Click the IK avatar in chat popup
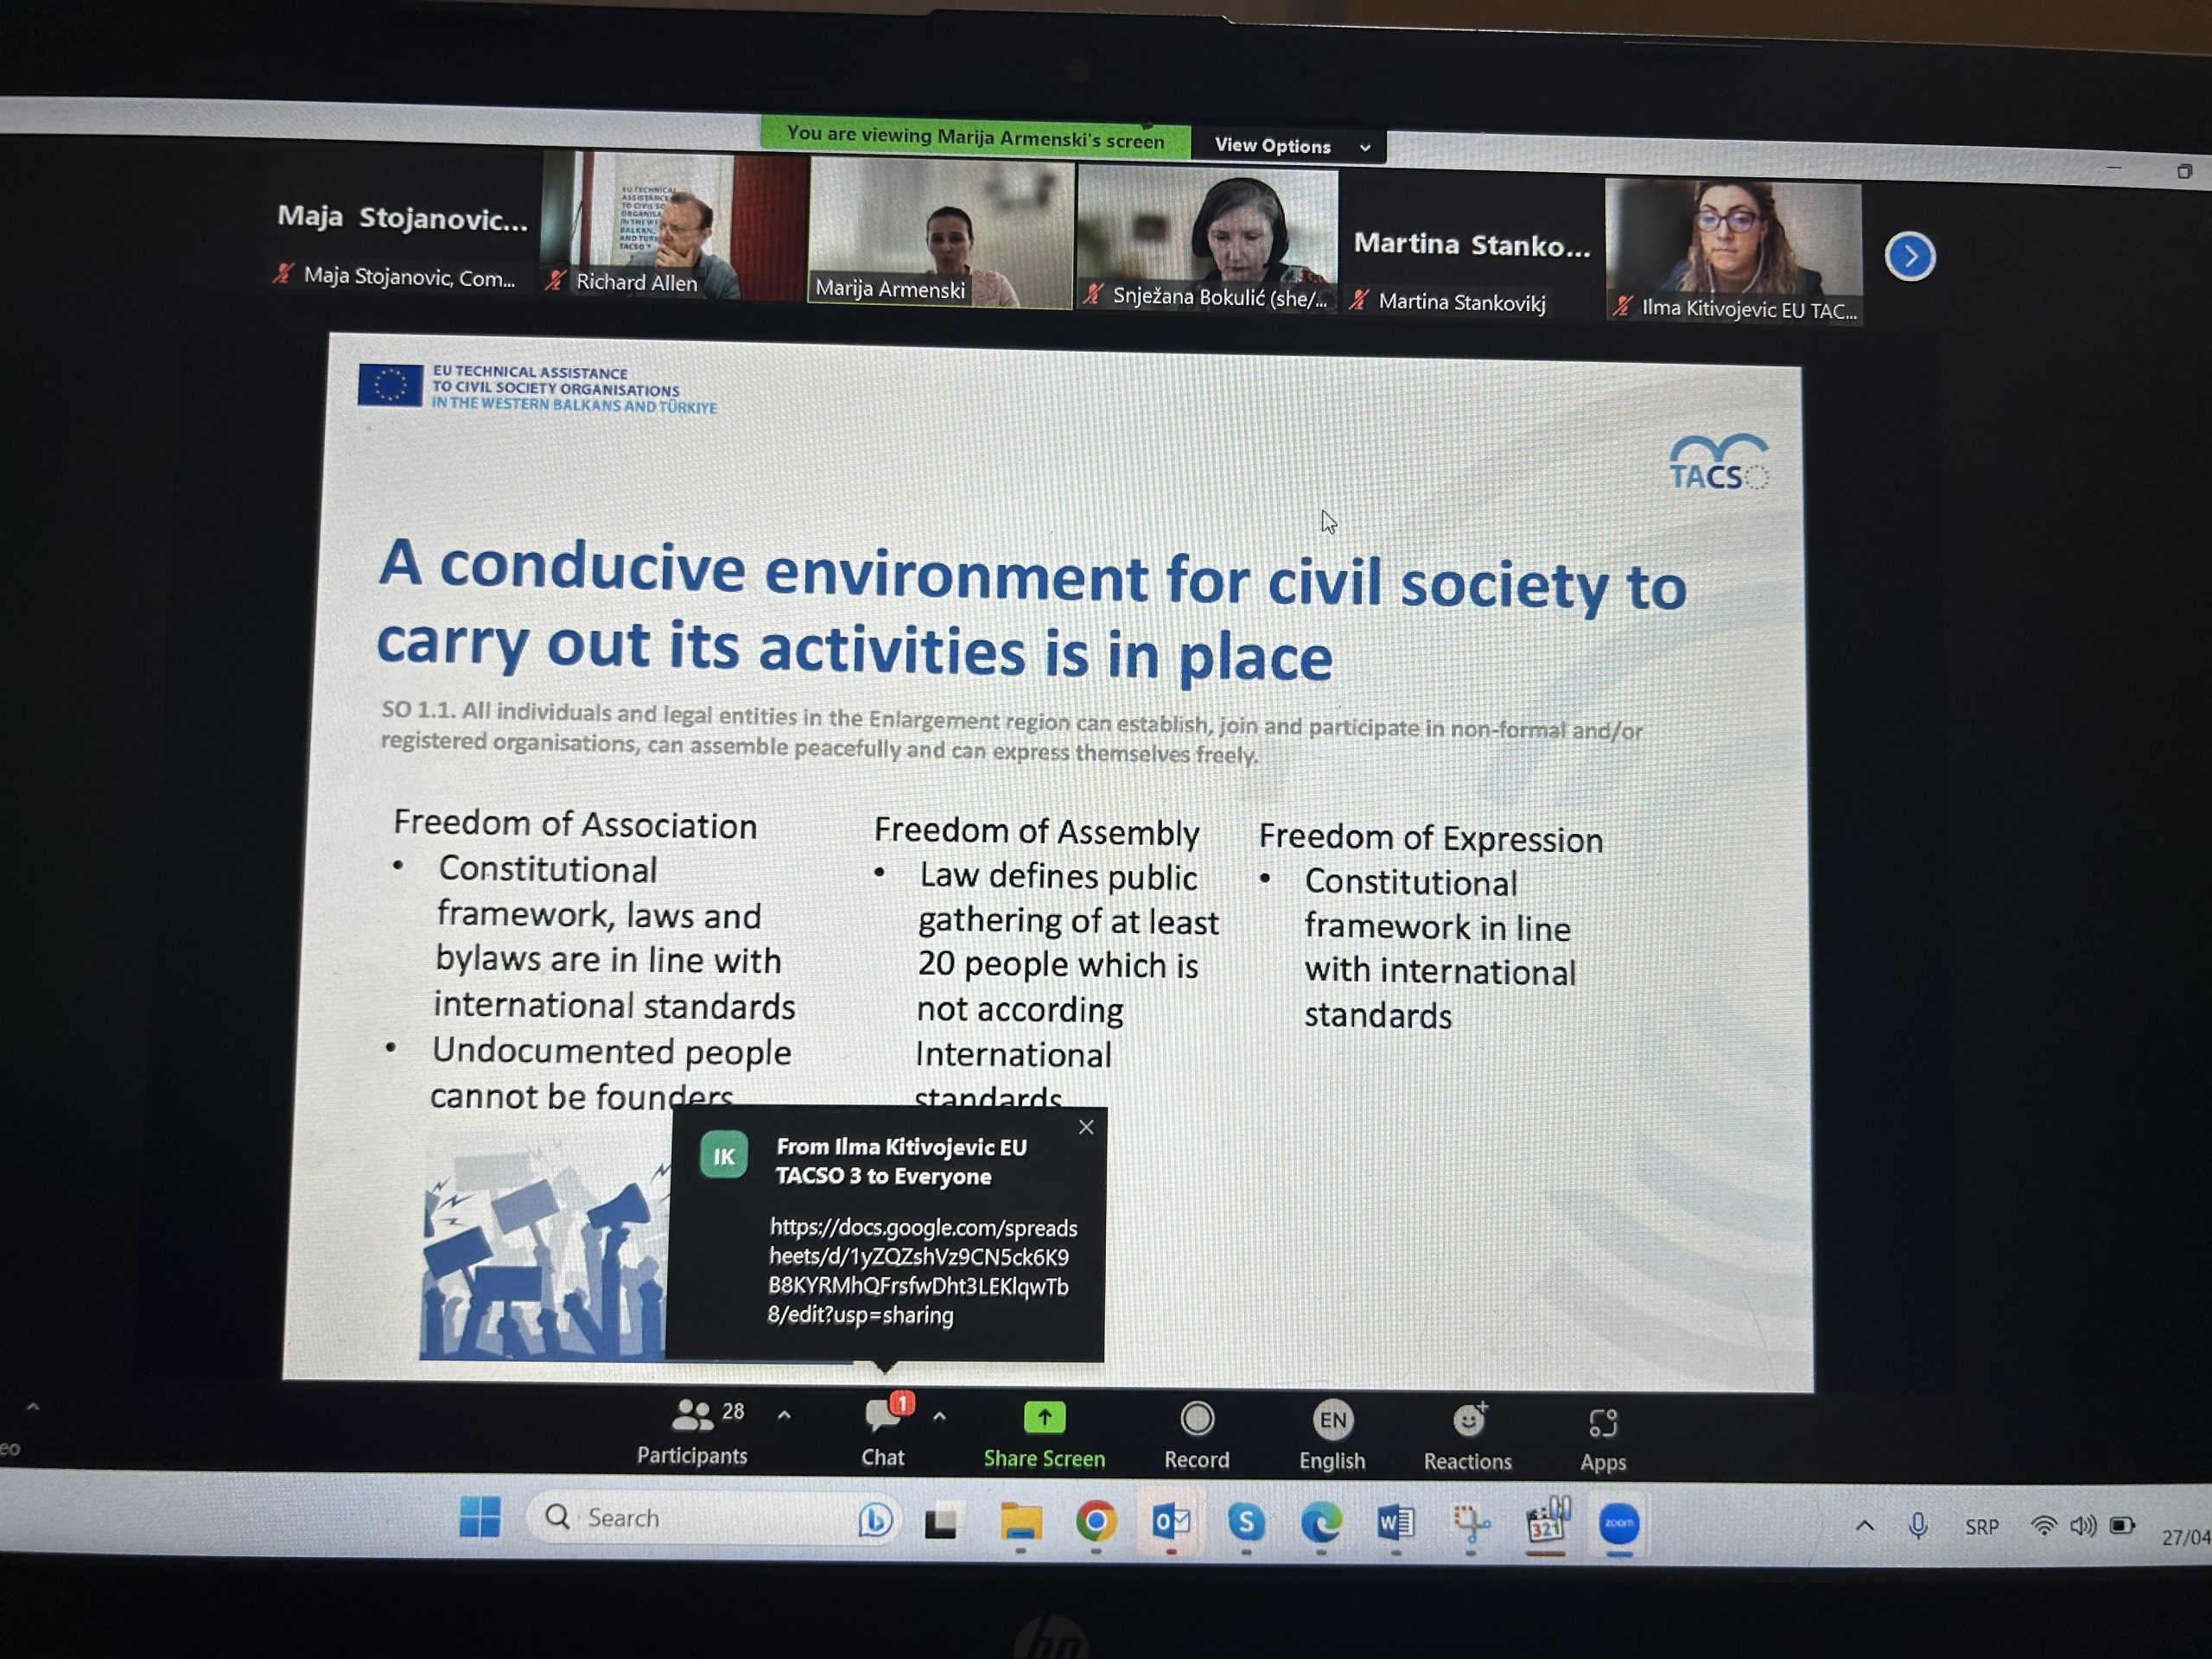Image resolution: width=2212 pixels, height=1659 pixels. click(724, 1155)
